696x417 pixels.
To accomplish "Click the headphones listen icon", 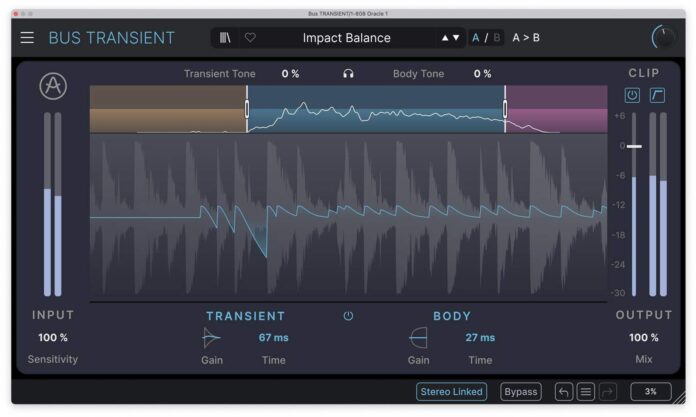I will [348, 74].
